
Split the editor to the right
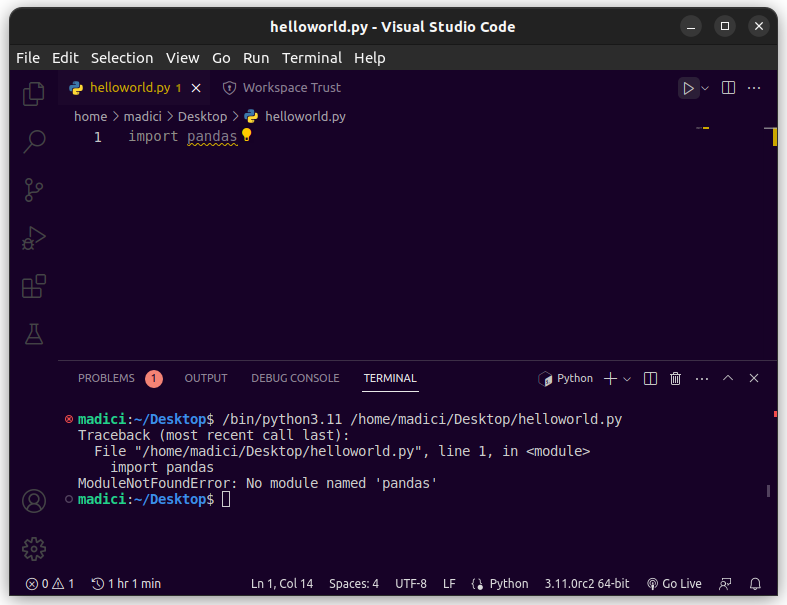[x=728, y=88]
